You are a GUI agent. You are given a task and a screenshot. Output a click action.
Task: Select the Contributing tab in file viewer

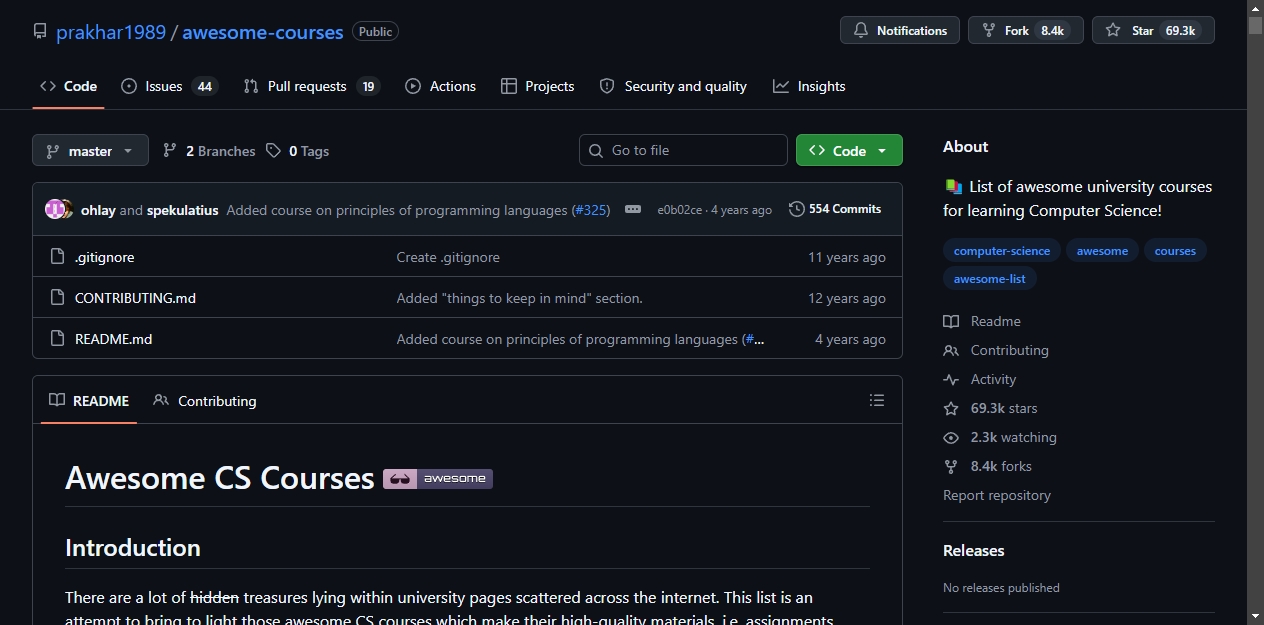(x=205, y=400)
